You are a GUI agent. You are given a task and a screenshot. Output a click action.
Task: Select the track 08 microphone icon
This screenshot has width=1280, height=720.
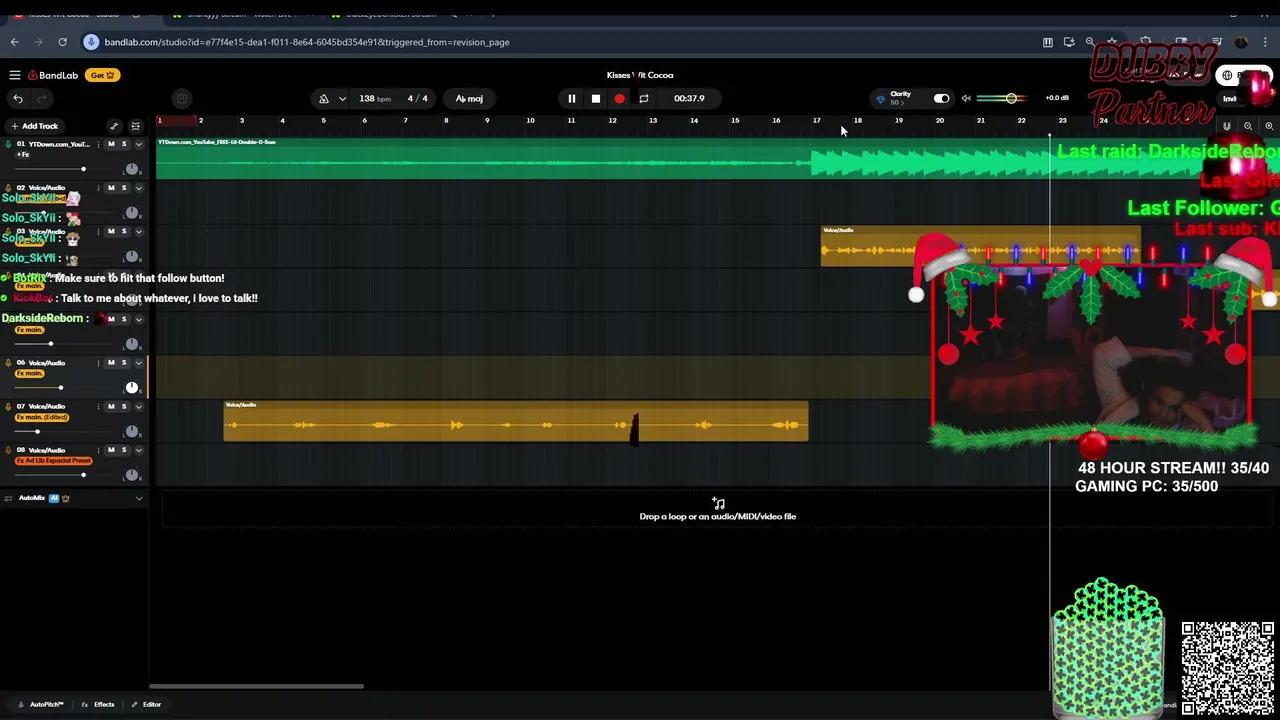click(x=8, y=450)
